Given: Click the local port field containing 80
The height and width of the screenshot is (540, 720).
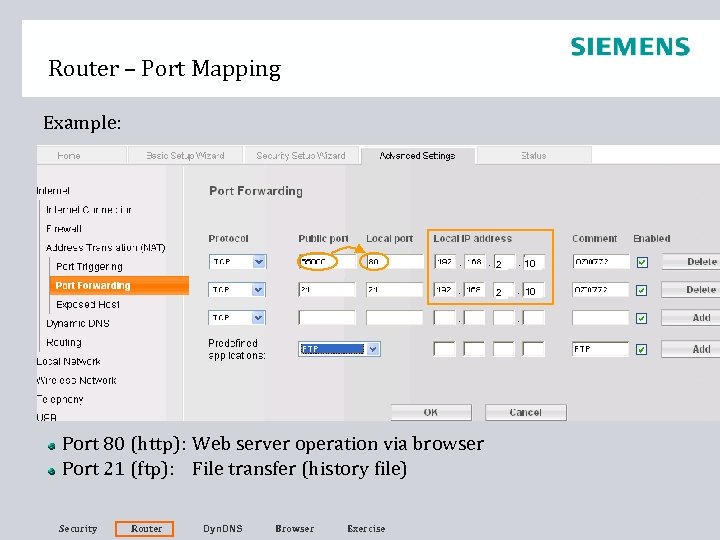Looking at the screenshot, I should [394, 262].
